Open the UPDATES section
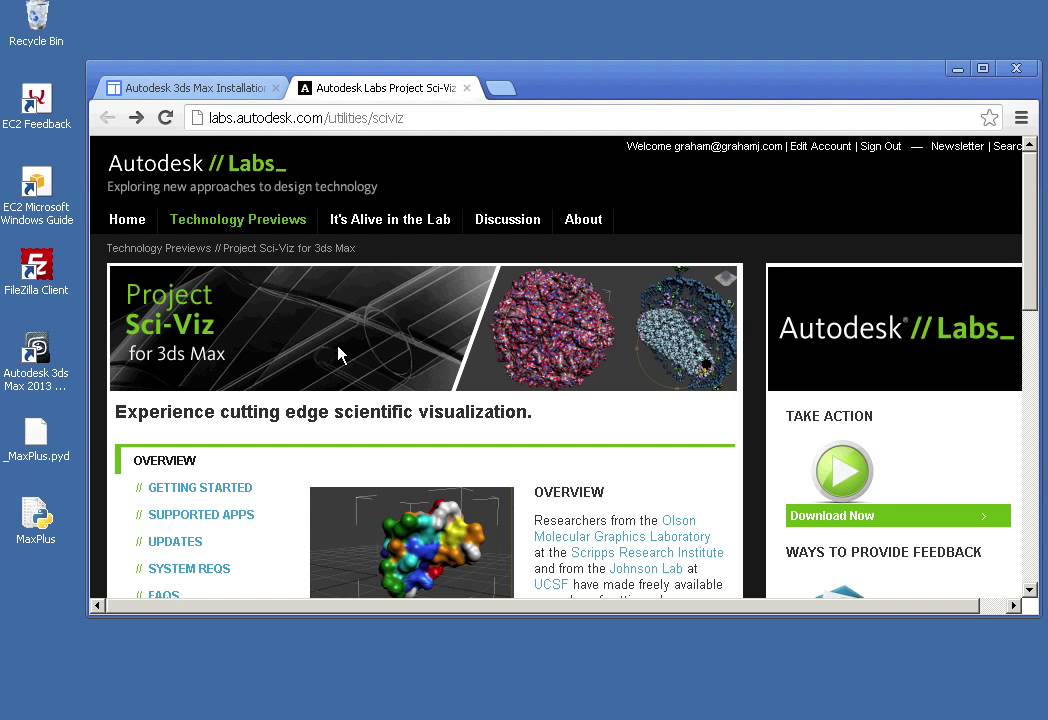This screenshot has width=1048, height=720. (x=175, y=542)
